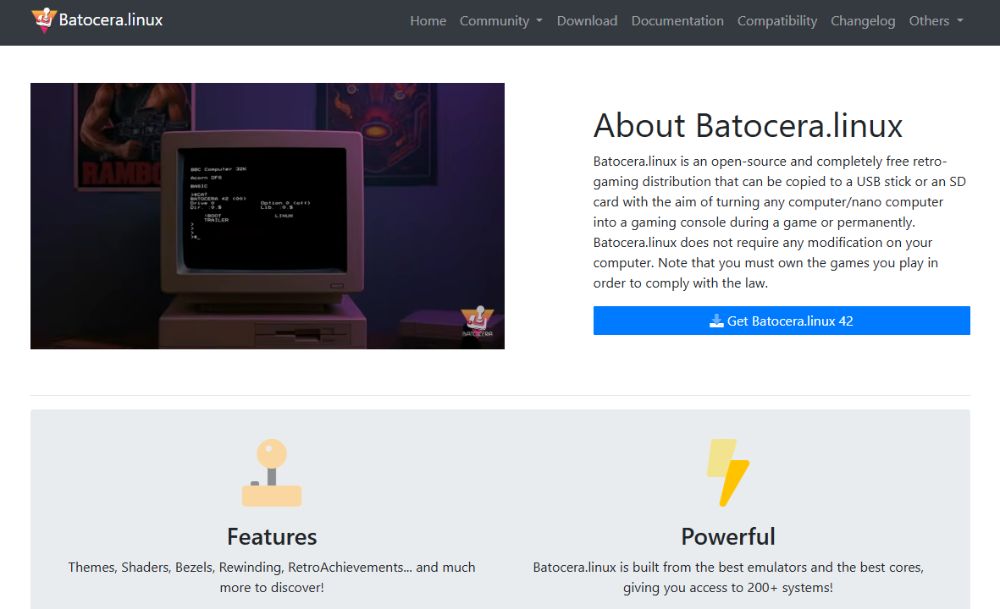Screen dimensions: 1000x609
Task: View the Changelog page
Action: [x=862, y=21]
